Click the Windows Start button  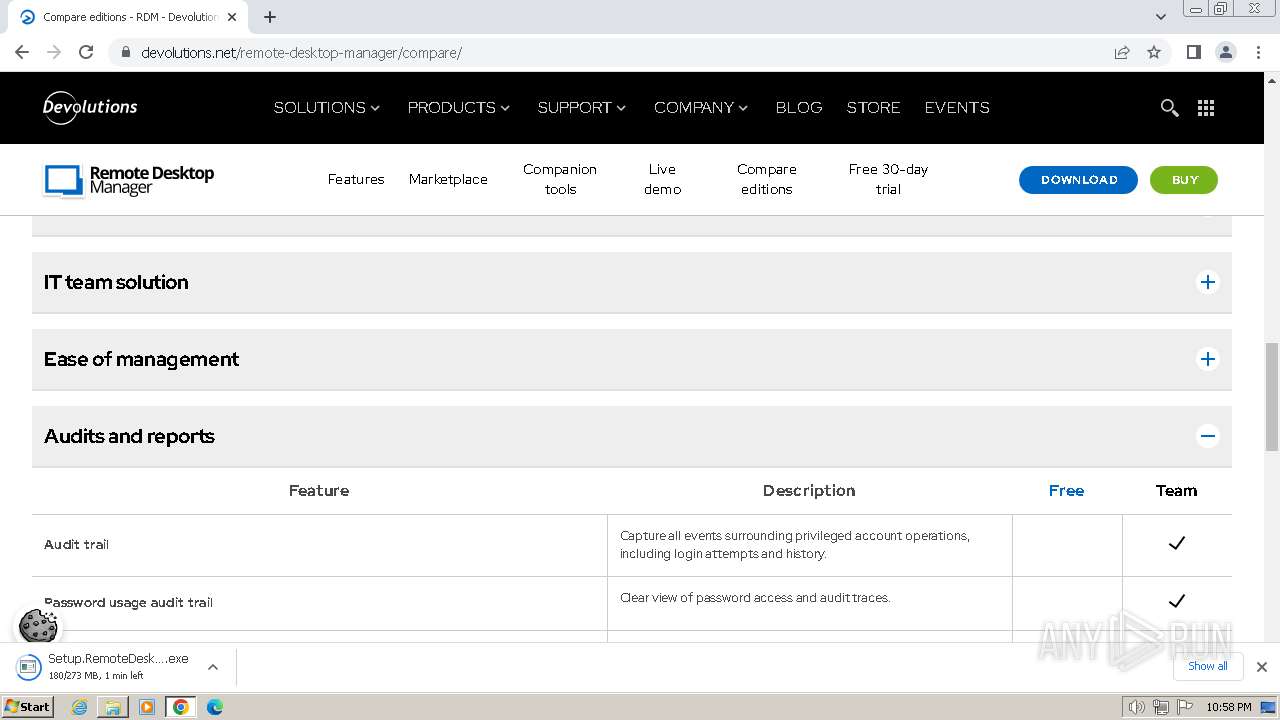(x=28, y=707)
